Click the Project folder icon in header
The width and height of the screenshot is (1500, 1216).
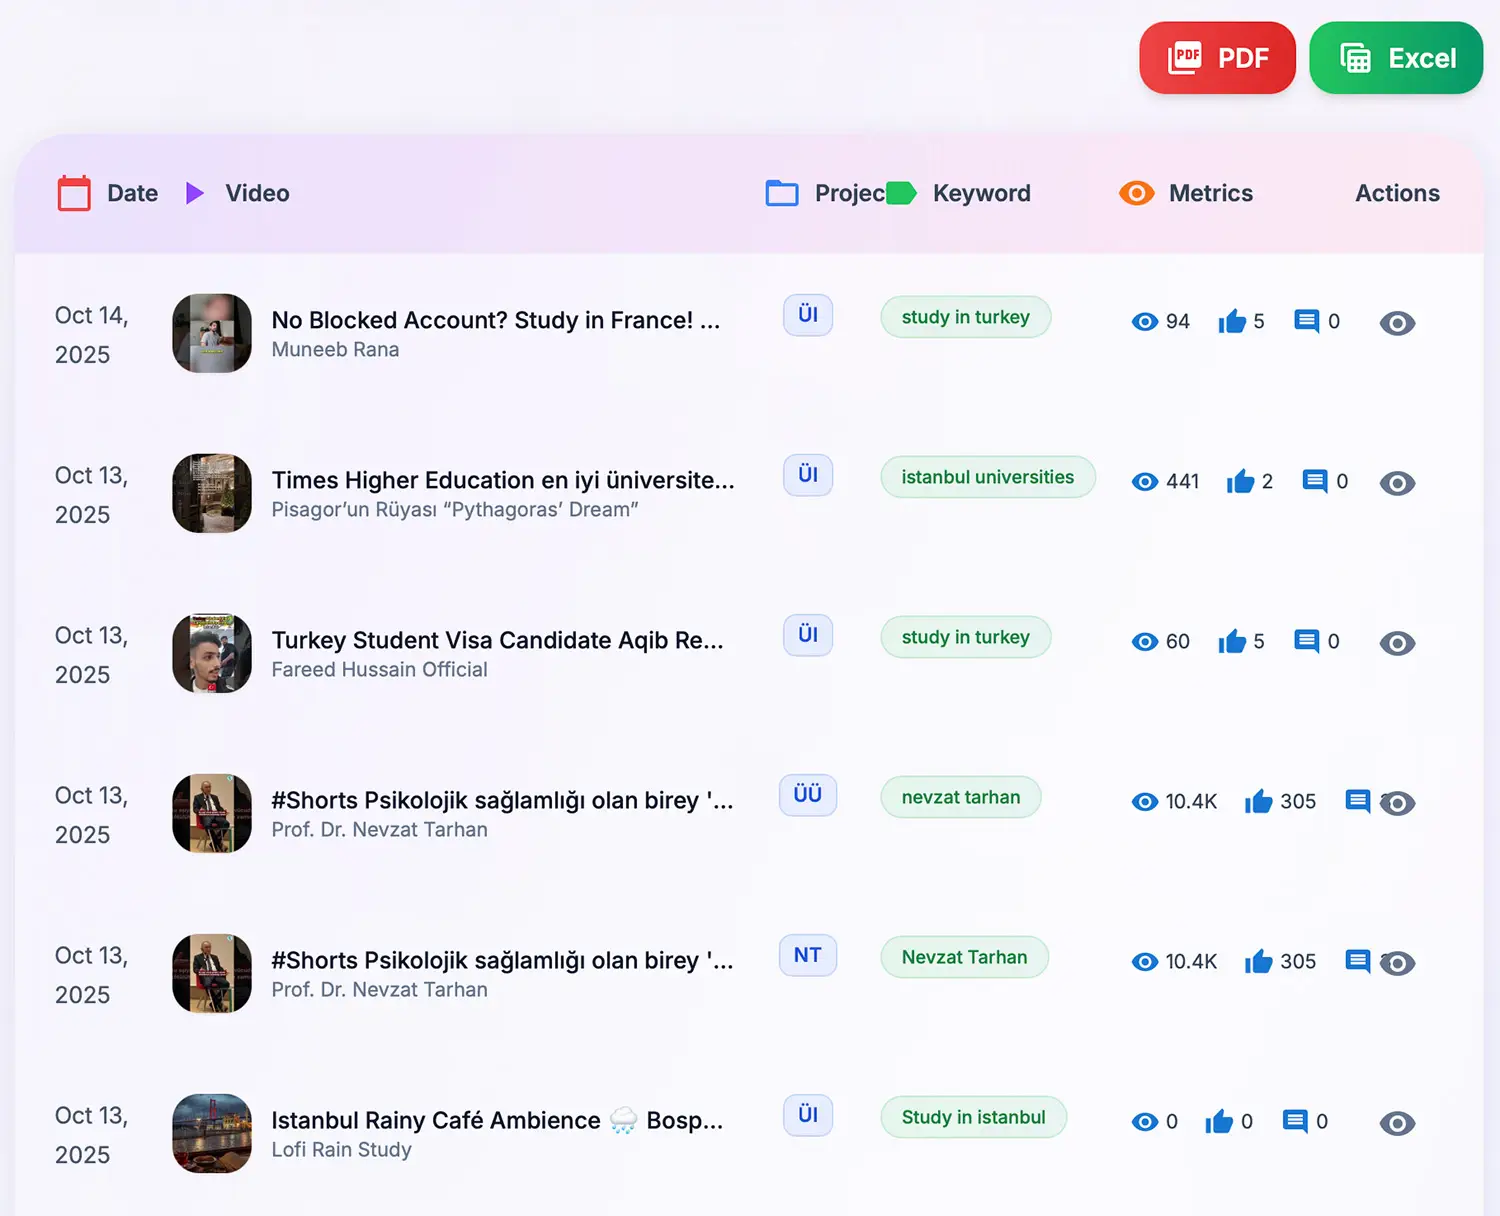point(781,193)
